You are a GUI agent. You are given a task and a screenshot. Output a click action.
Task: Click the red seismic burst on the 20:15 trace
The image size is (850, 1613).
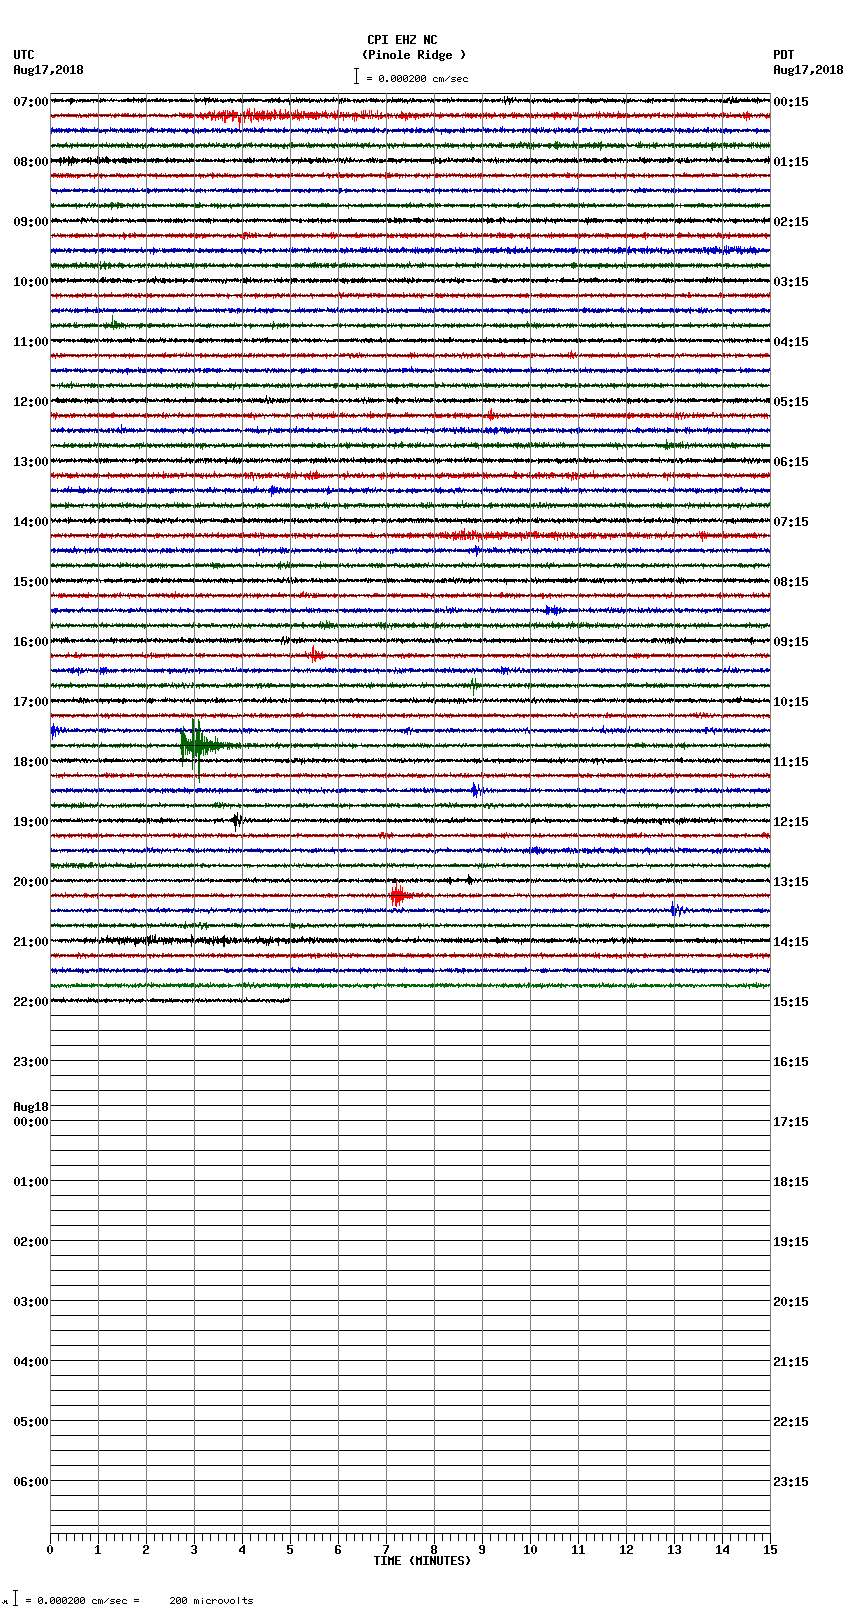(x=398, y=895)
